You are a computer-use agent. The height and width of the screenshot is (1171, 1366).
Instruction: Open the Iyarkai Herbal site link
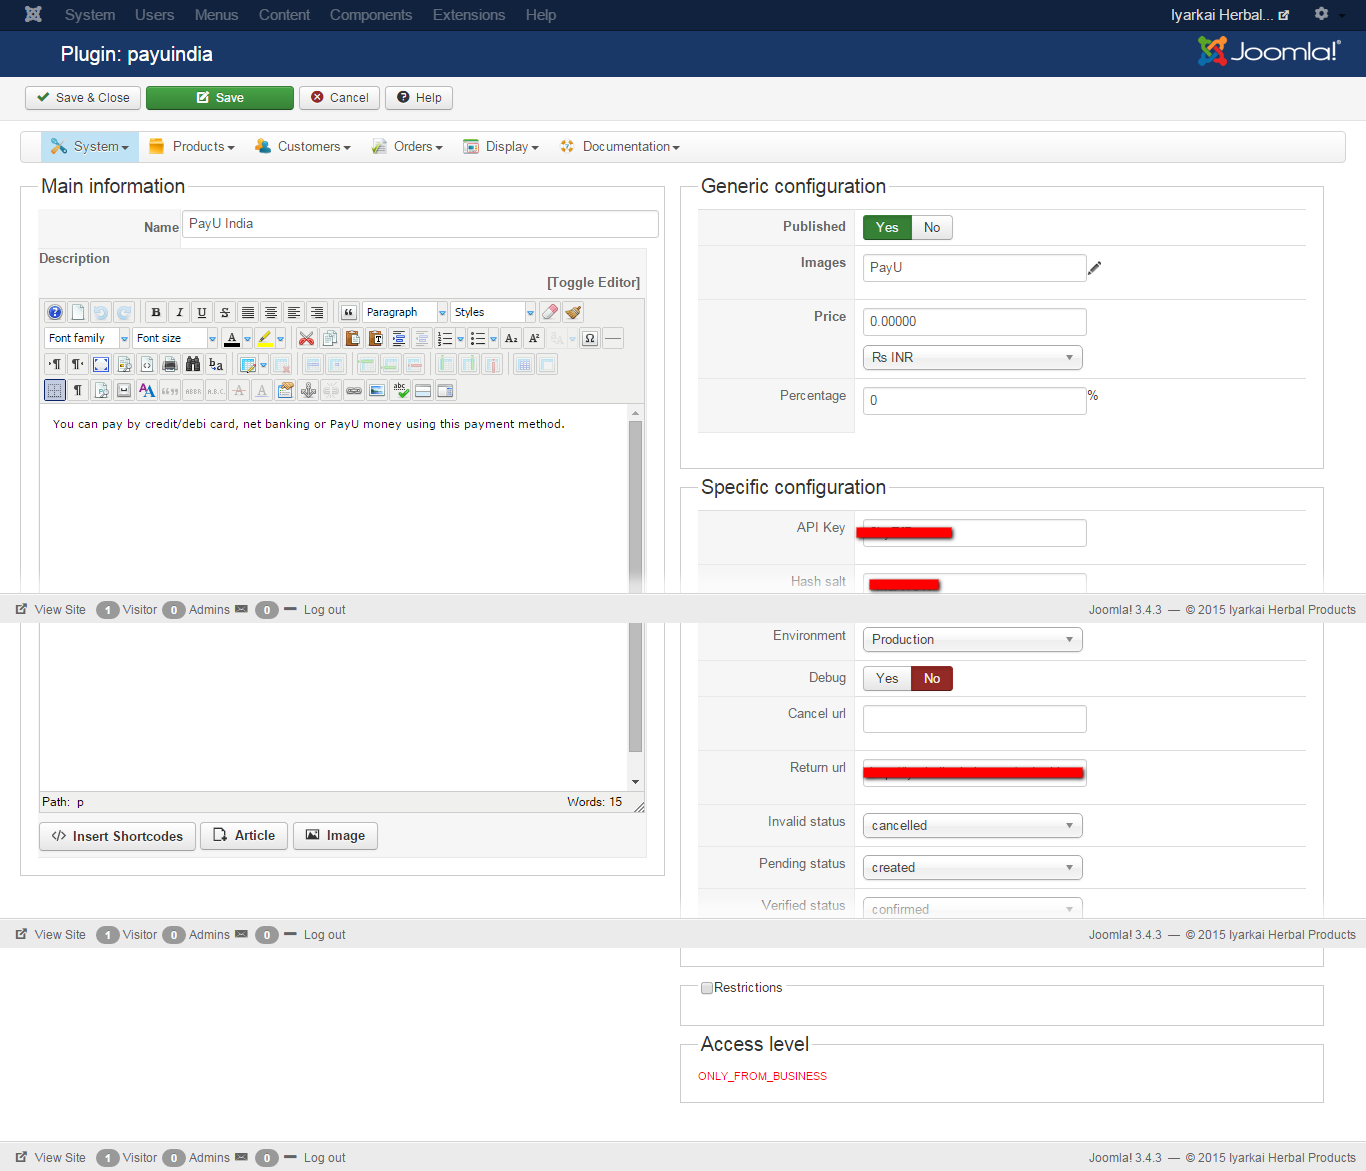click(x=1230, y=15)
